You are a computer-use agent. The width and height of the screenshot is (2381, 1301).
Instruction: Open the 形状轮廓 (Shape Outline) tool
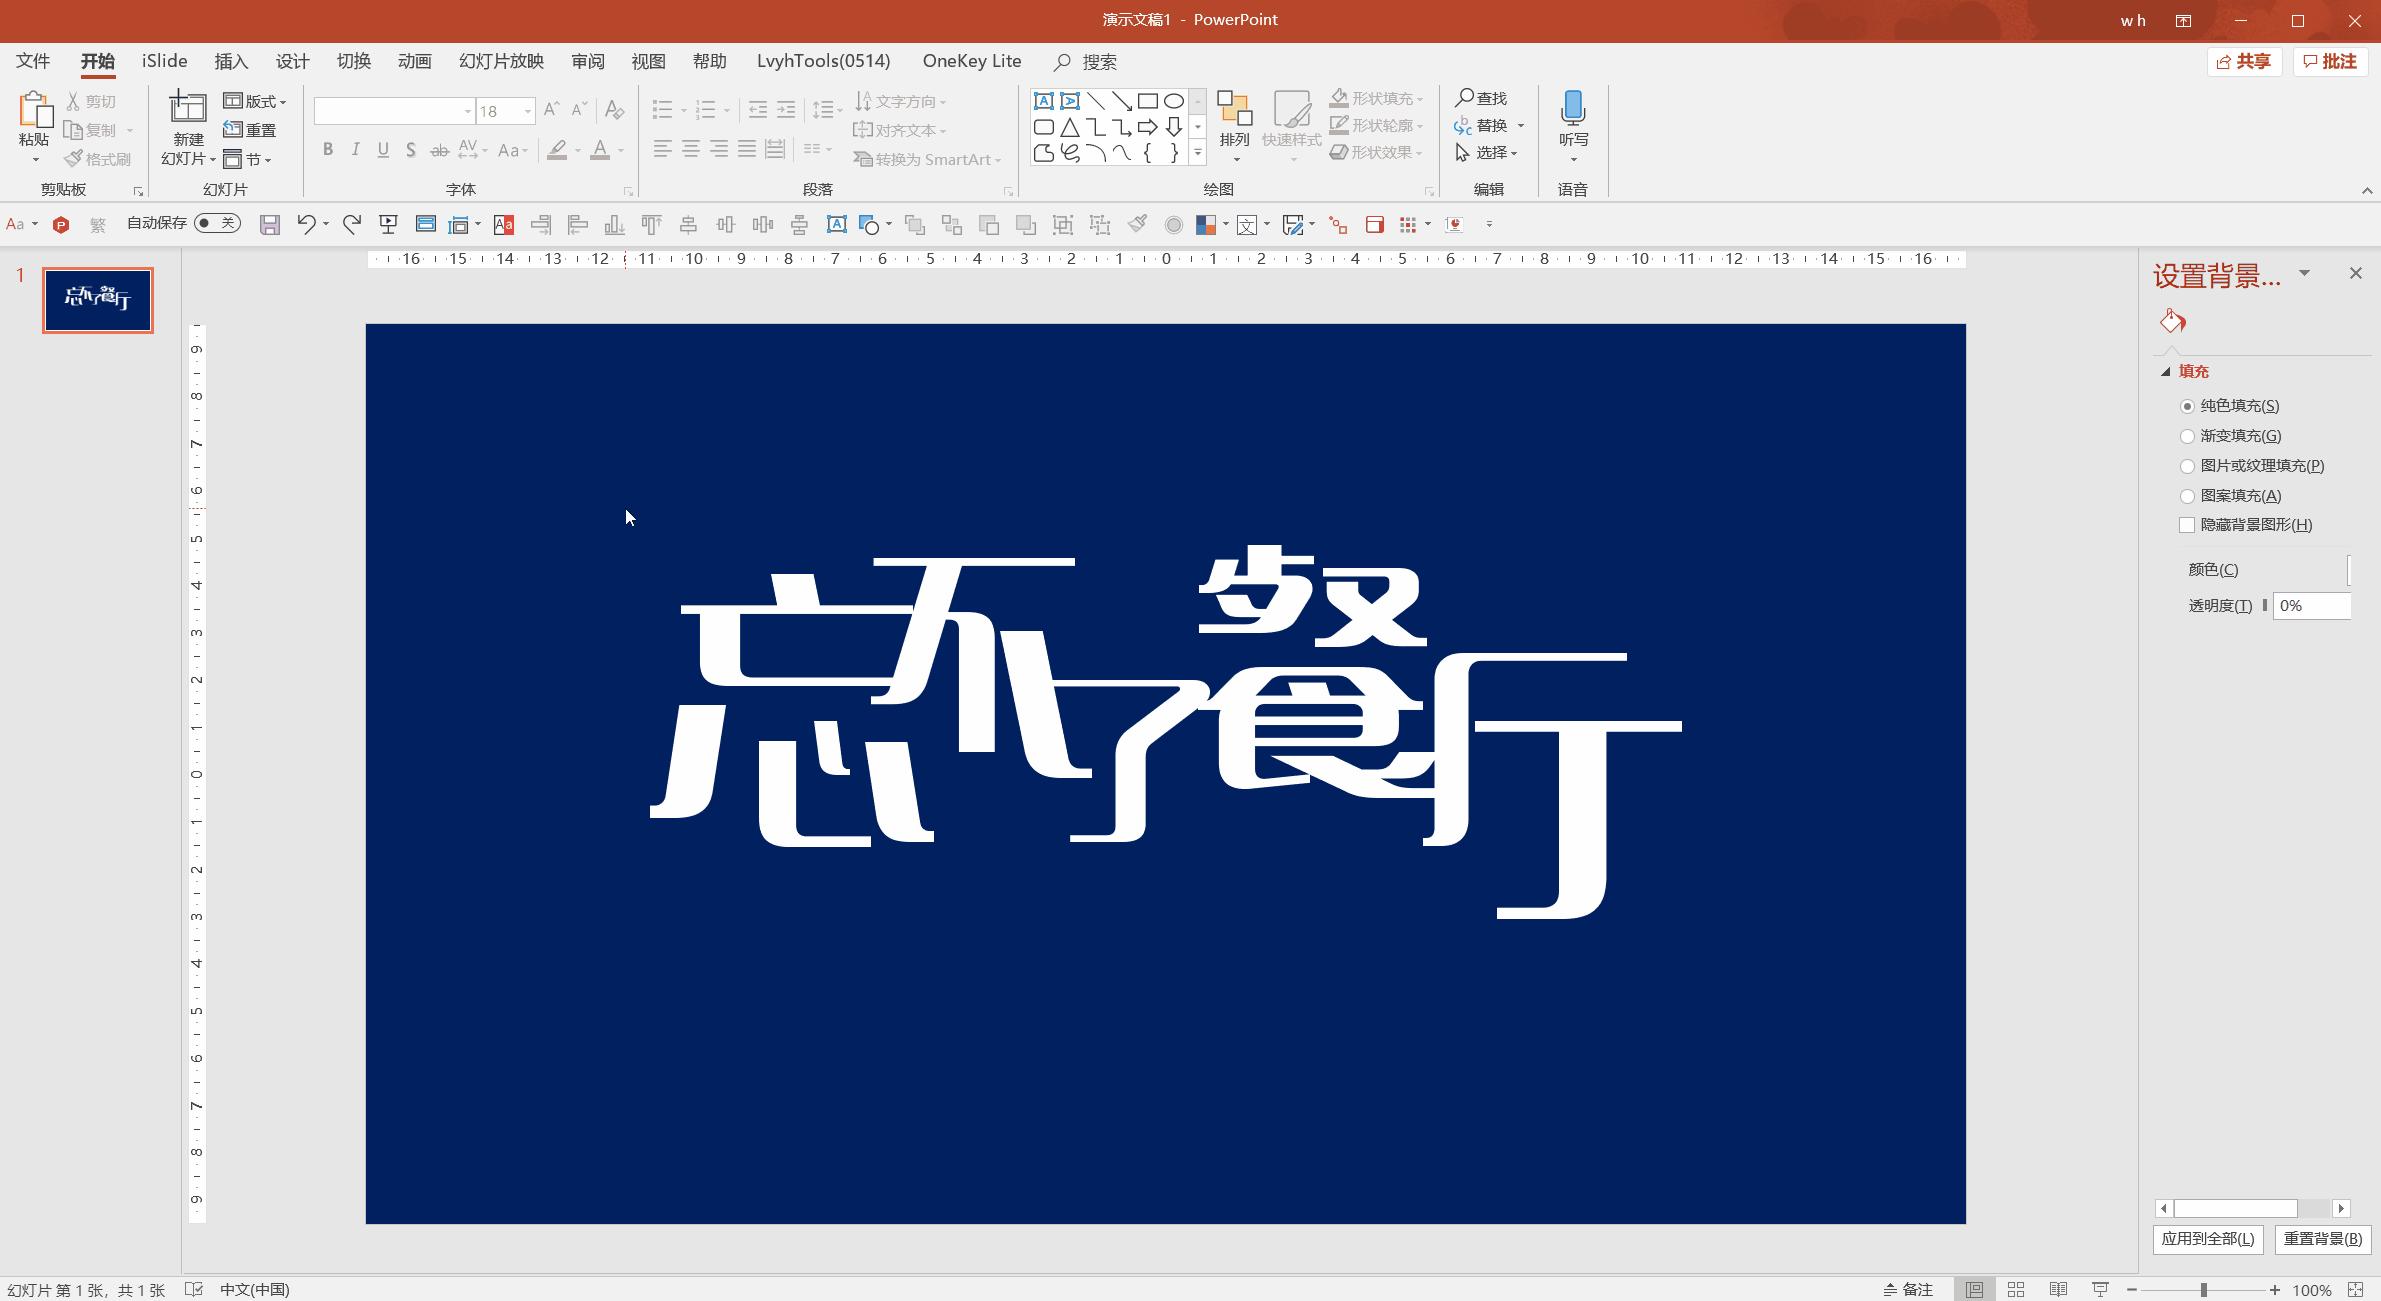(1377, 124)
